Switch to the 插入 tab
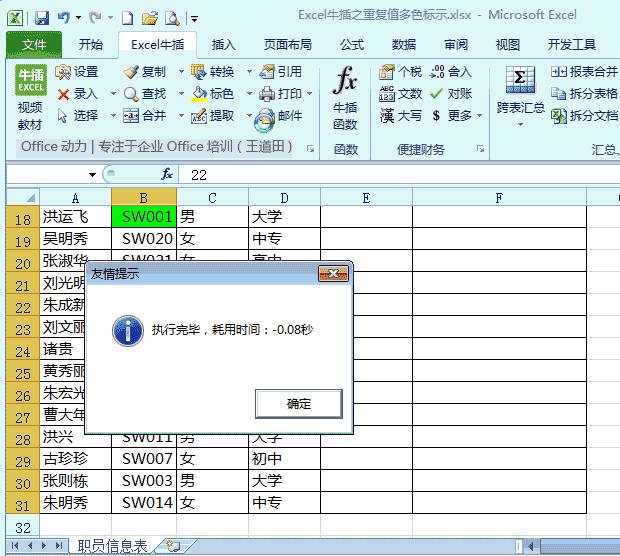Screen dimensions: 620x556 (223, 45)
